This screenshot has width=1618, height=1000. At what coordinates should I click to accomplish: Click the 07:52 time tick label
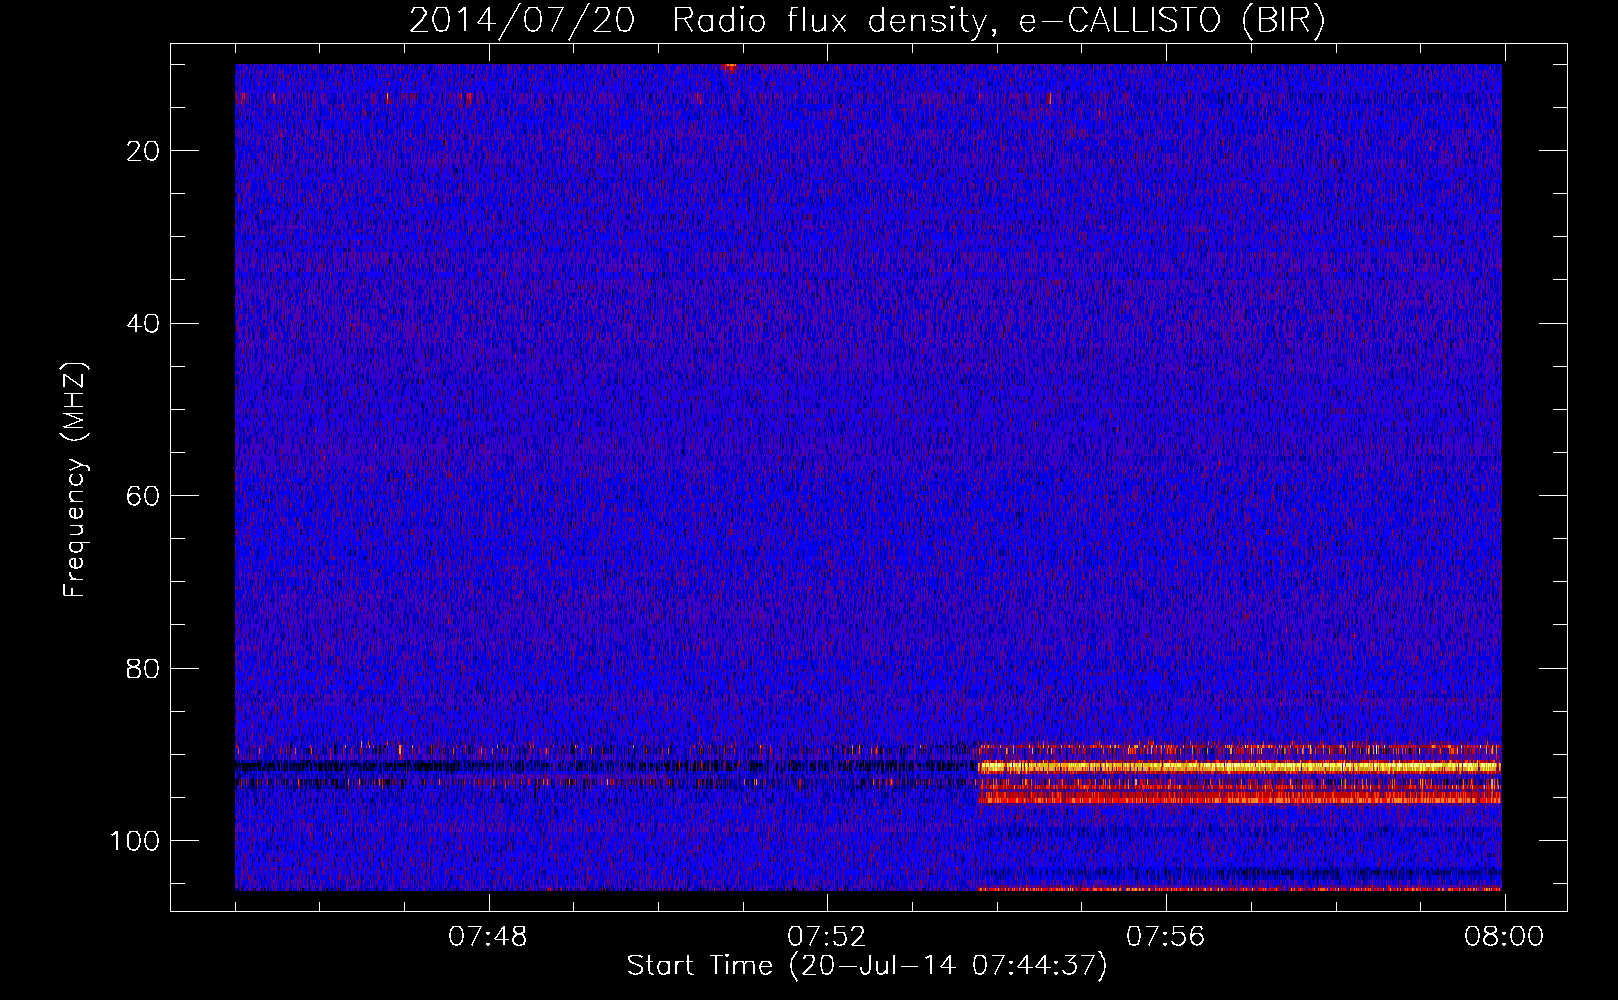pyautogui.click(x=827, y=937)
